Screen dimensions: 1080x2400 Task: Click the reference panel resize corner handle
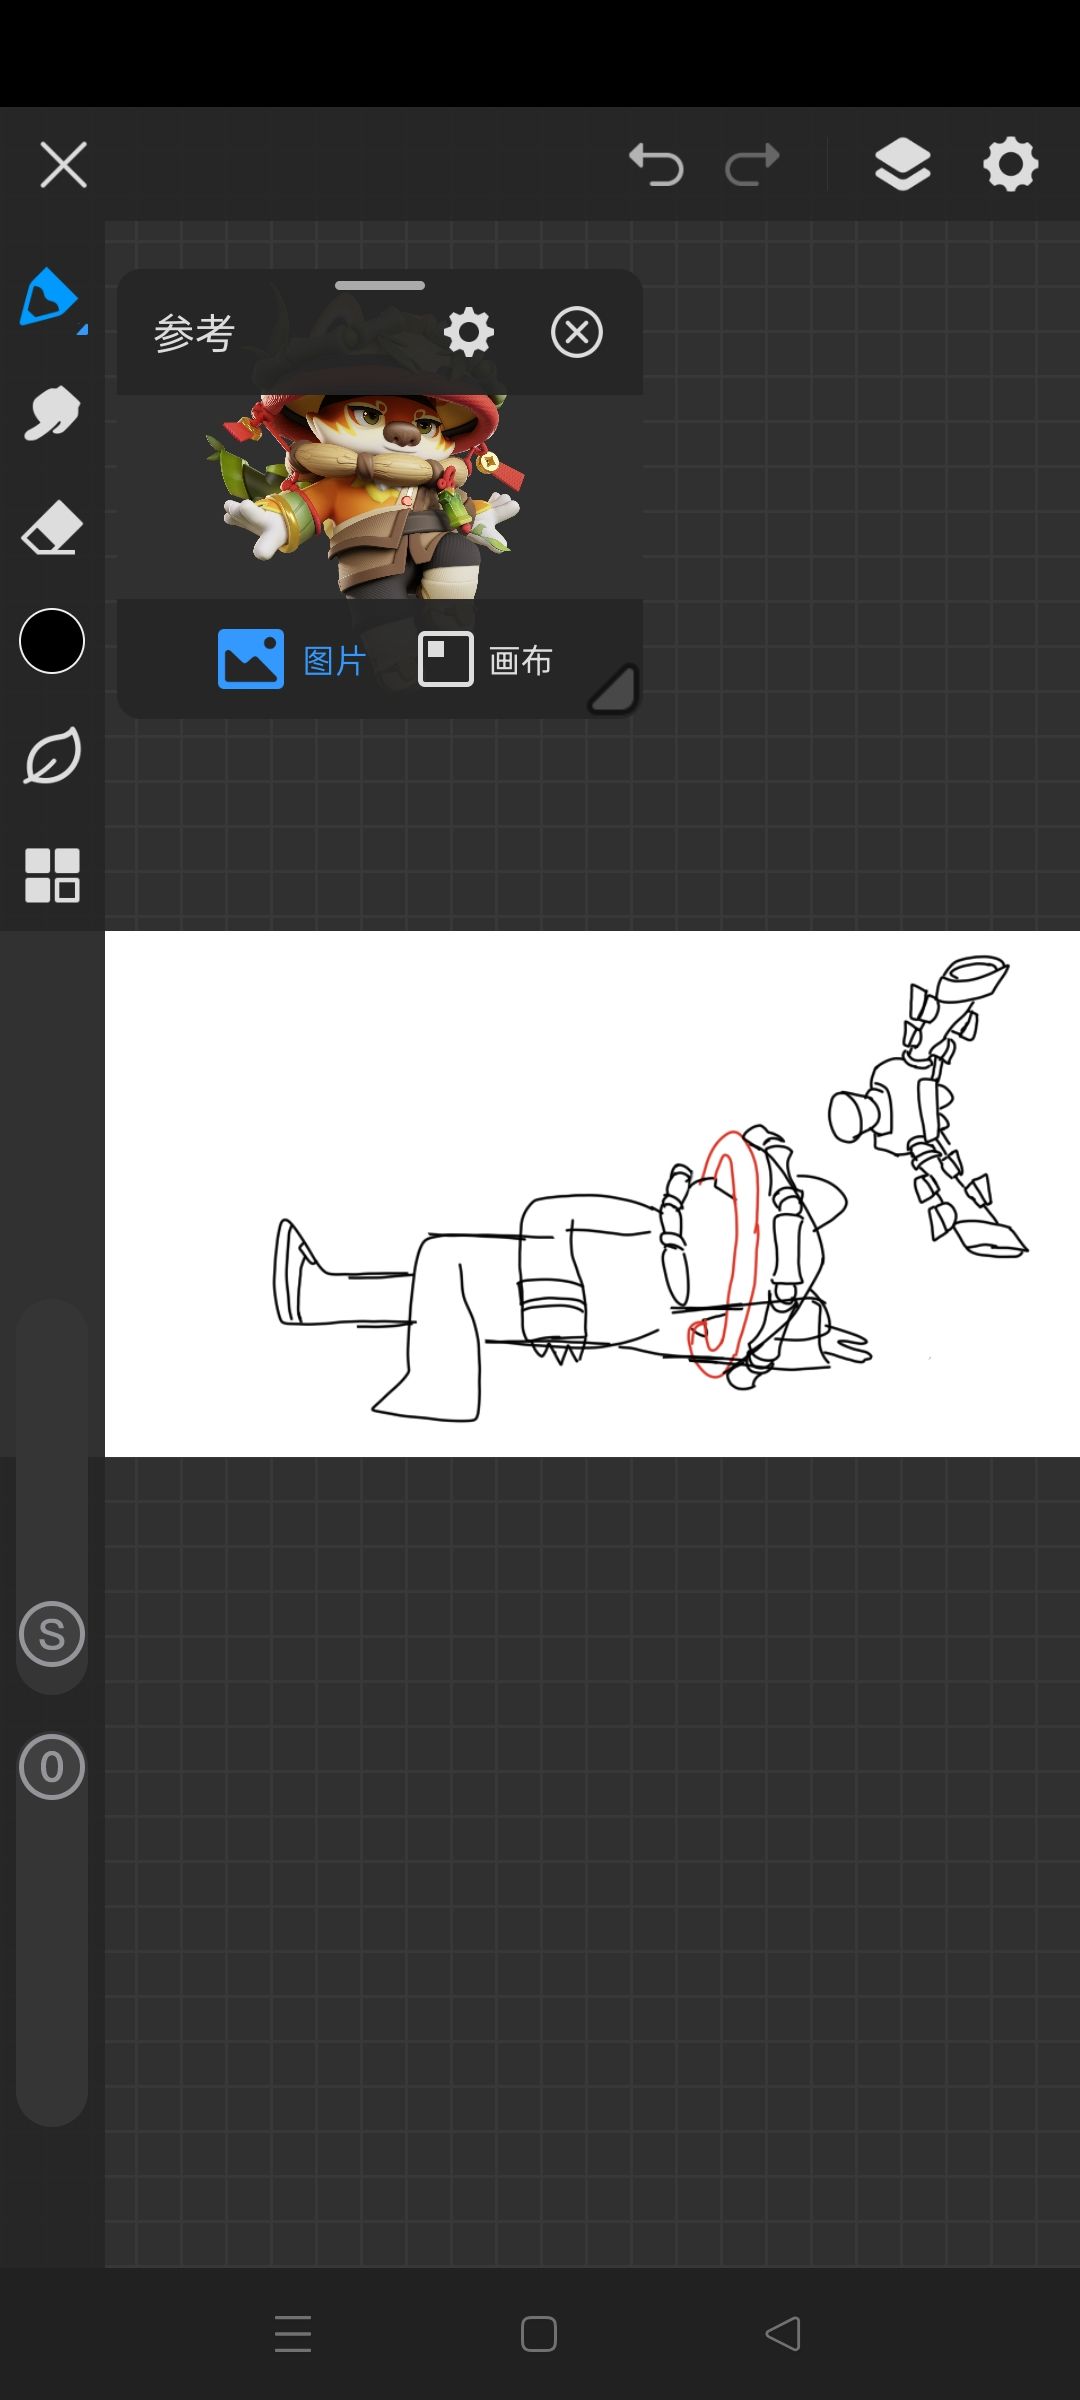614,689
